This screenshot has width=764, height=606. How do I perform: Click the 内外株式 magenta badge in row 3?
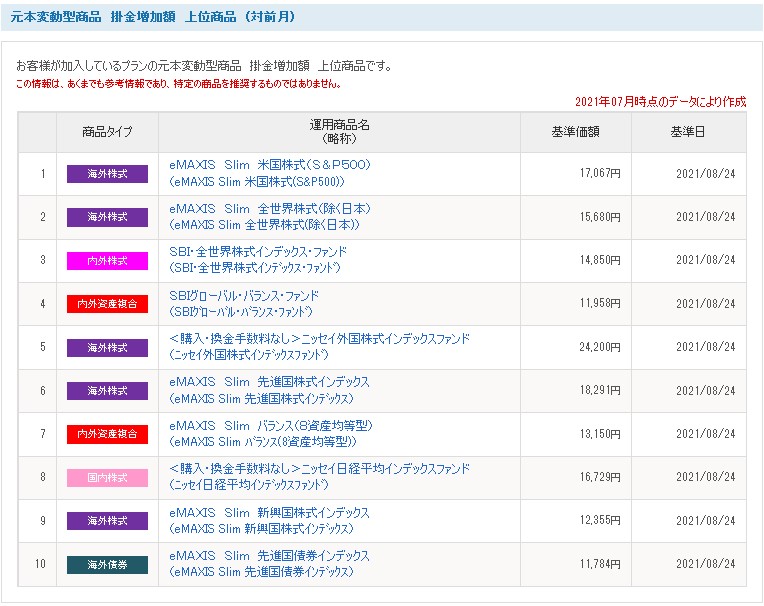[x=107, y=261]
